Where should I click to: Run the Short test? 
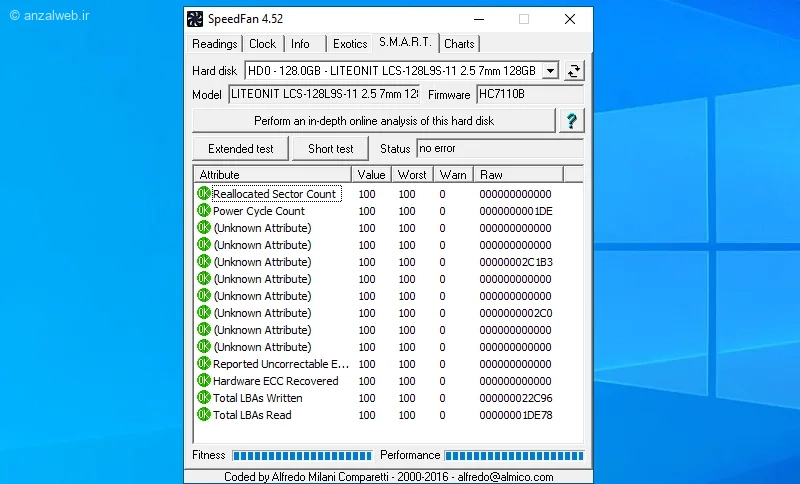(x=330, y=149)
